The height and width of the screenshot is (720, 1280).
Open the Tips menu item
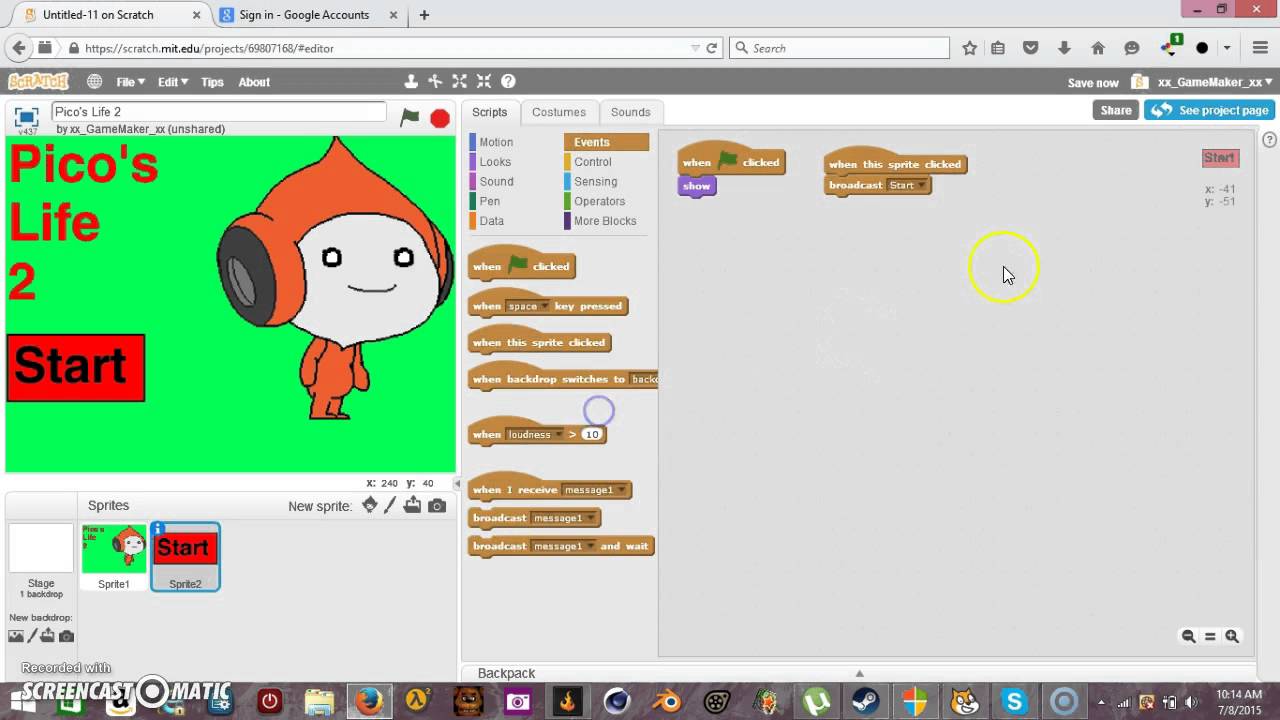coord(212,82)
